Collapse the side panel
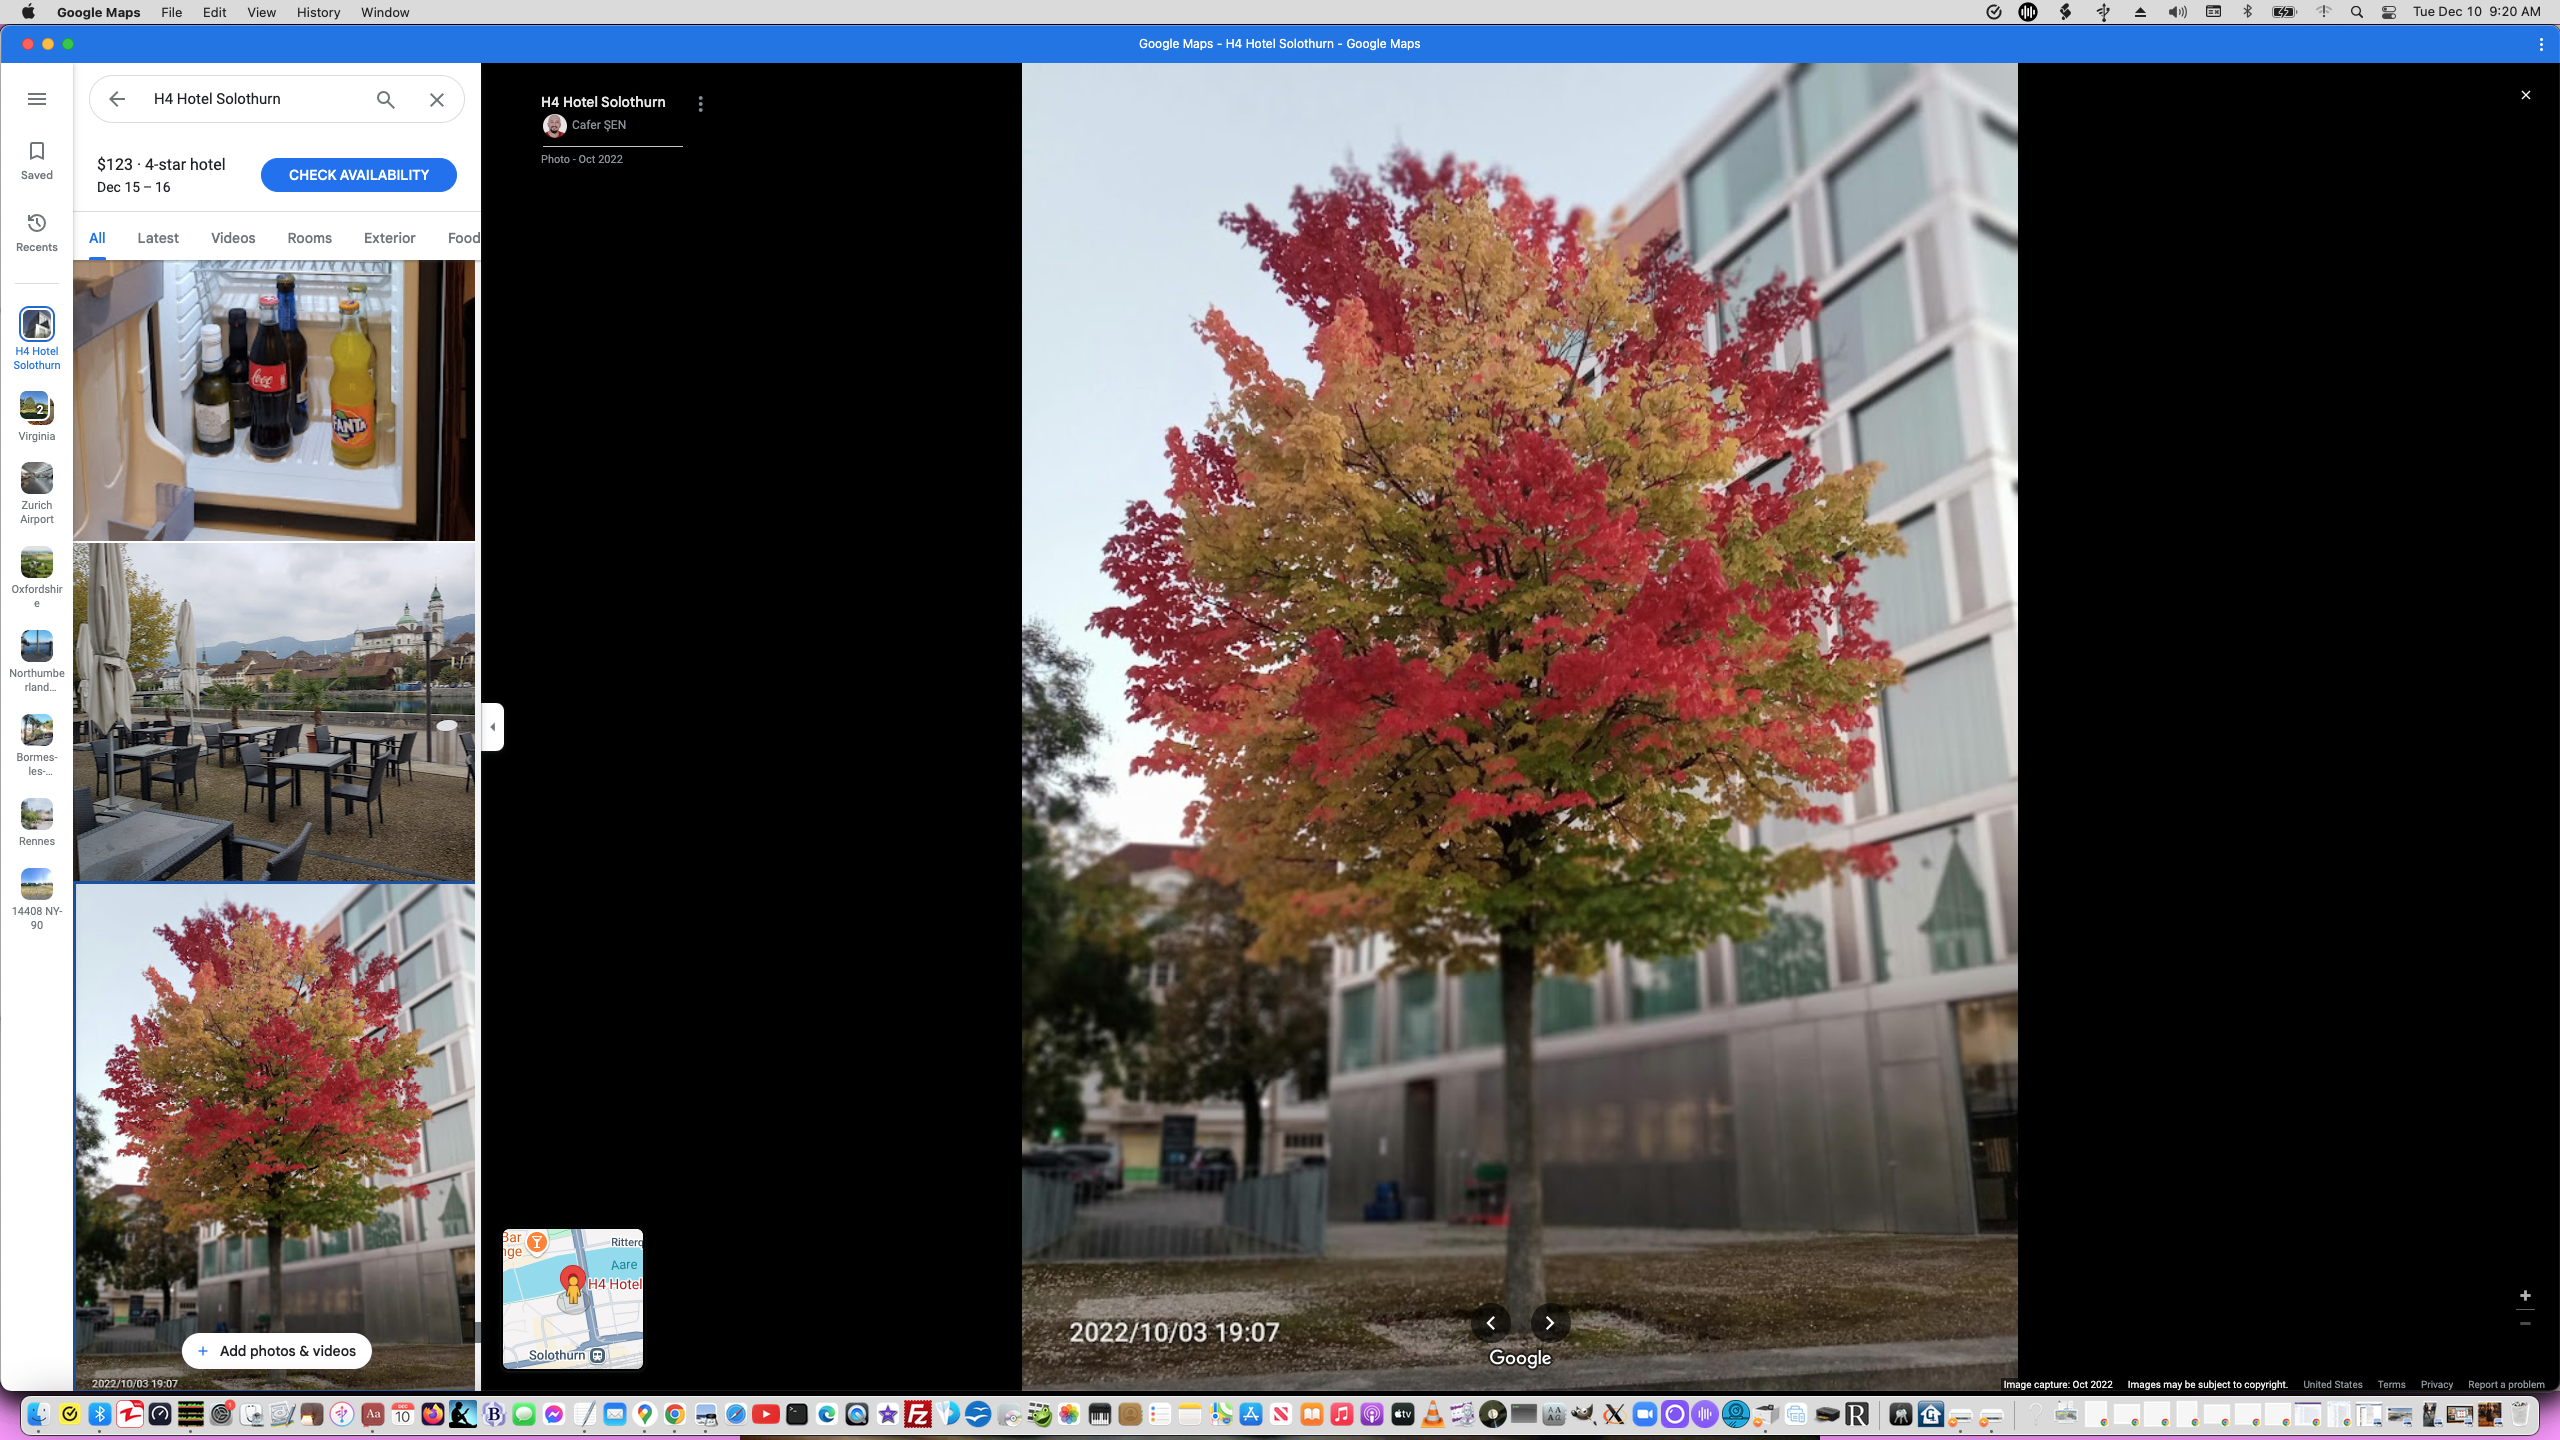The height and width of the screenshot is (1440, 2560). click(492, 727)
